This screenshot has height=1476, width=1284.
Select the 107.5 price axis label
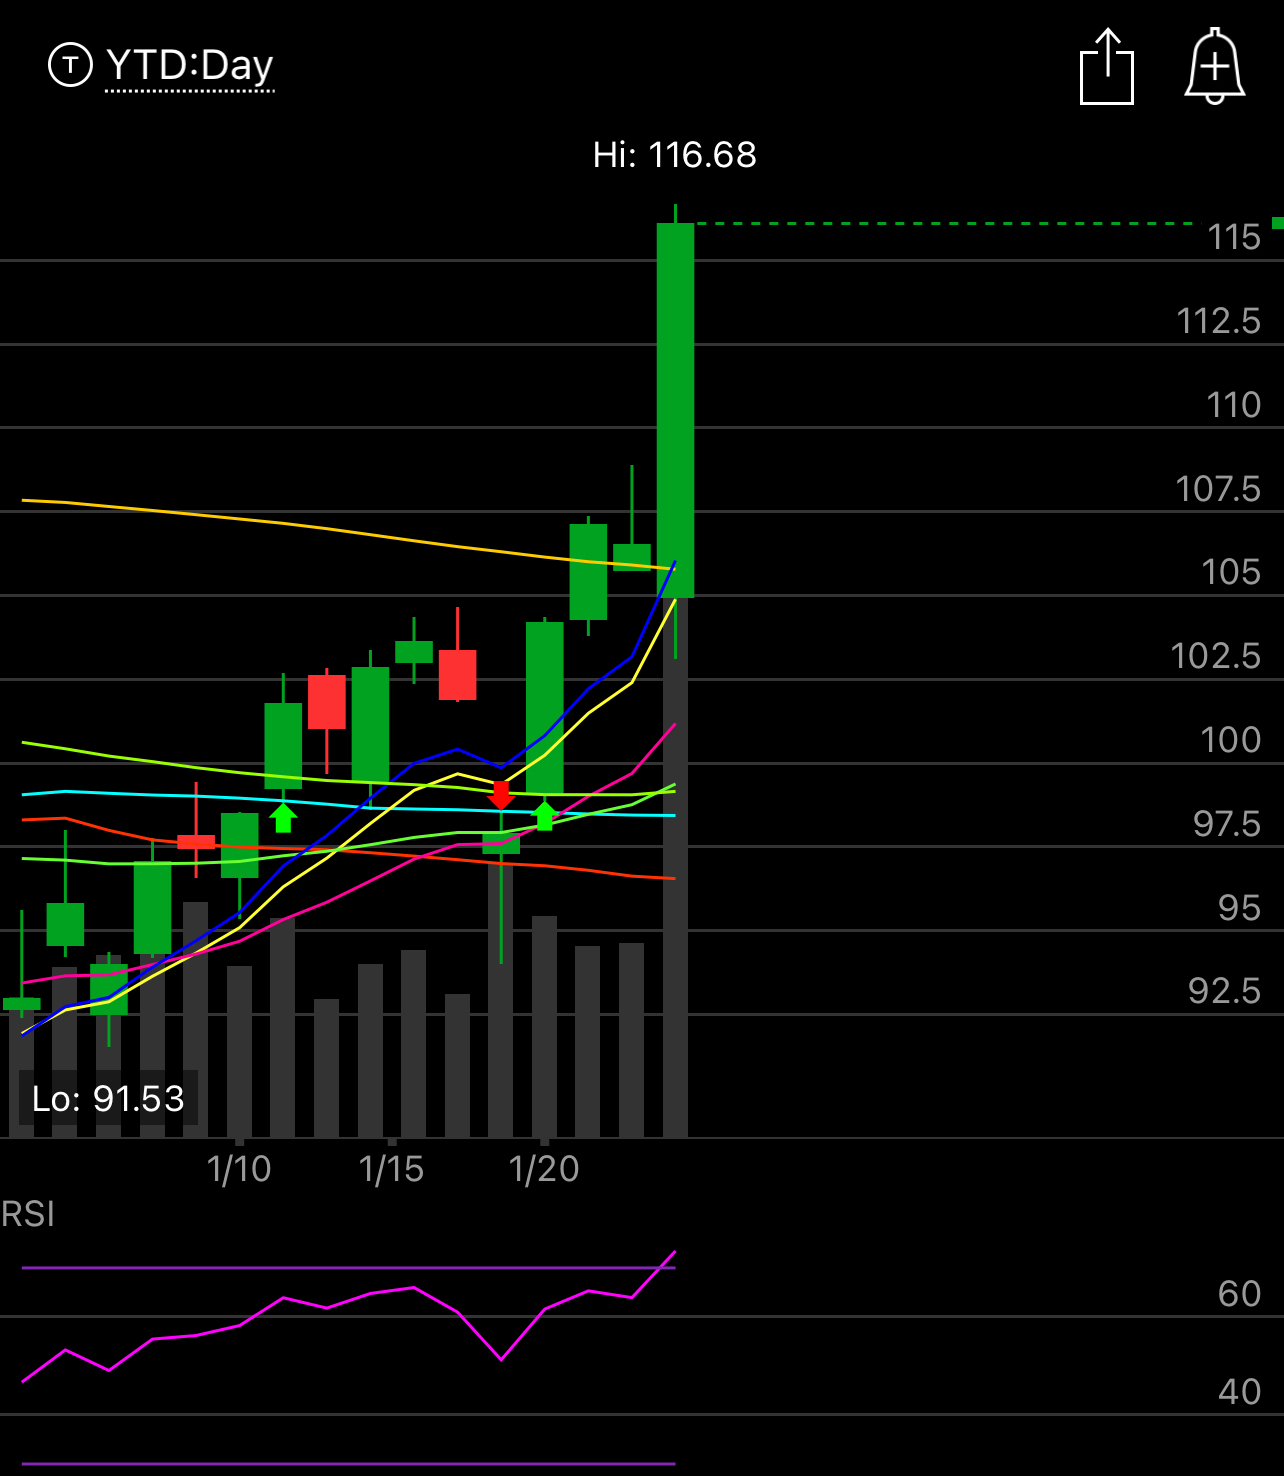point(1218,490)
